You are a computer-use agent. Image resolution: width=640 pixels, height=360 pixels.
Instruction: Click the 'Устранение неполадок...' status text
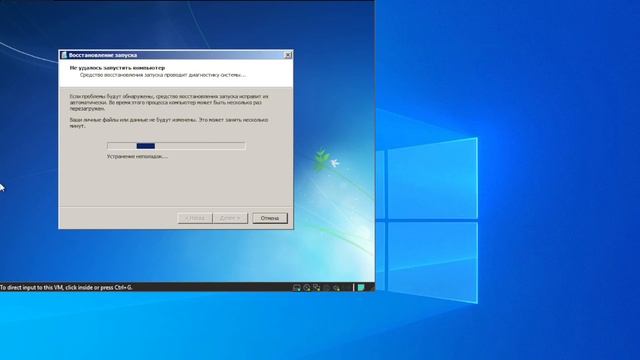click(137, 156)
